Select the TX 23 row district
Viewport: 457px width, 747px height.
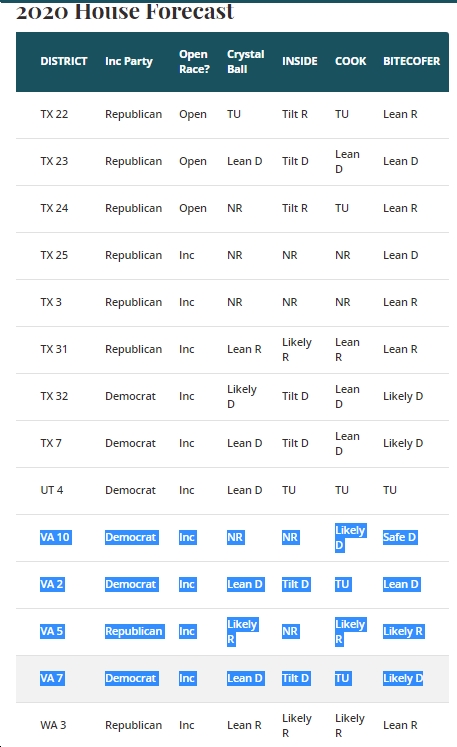point(54,162)
